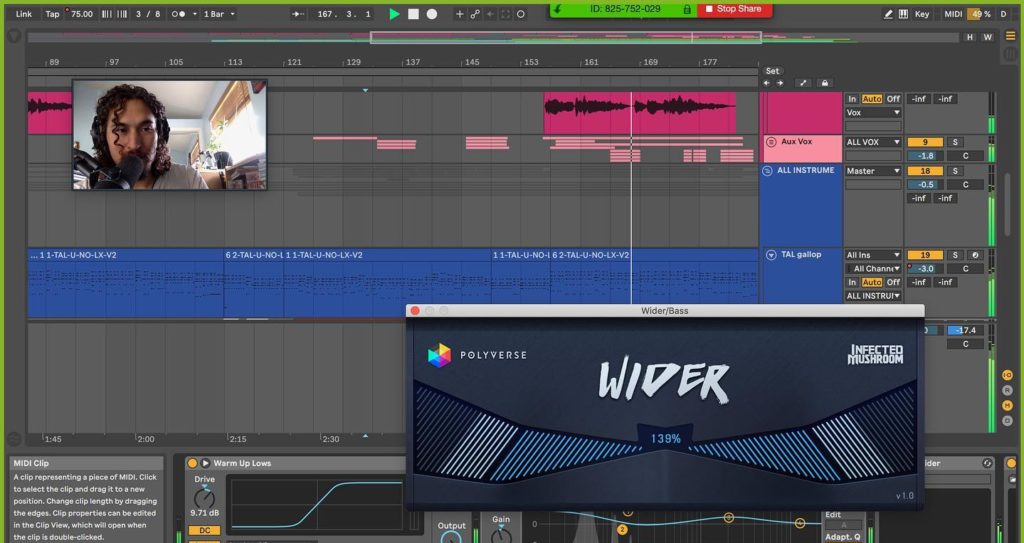Click the Tap tempo button

point(52,14)
